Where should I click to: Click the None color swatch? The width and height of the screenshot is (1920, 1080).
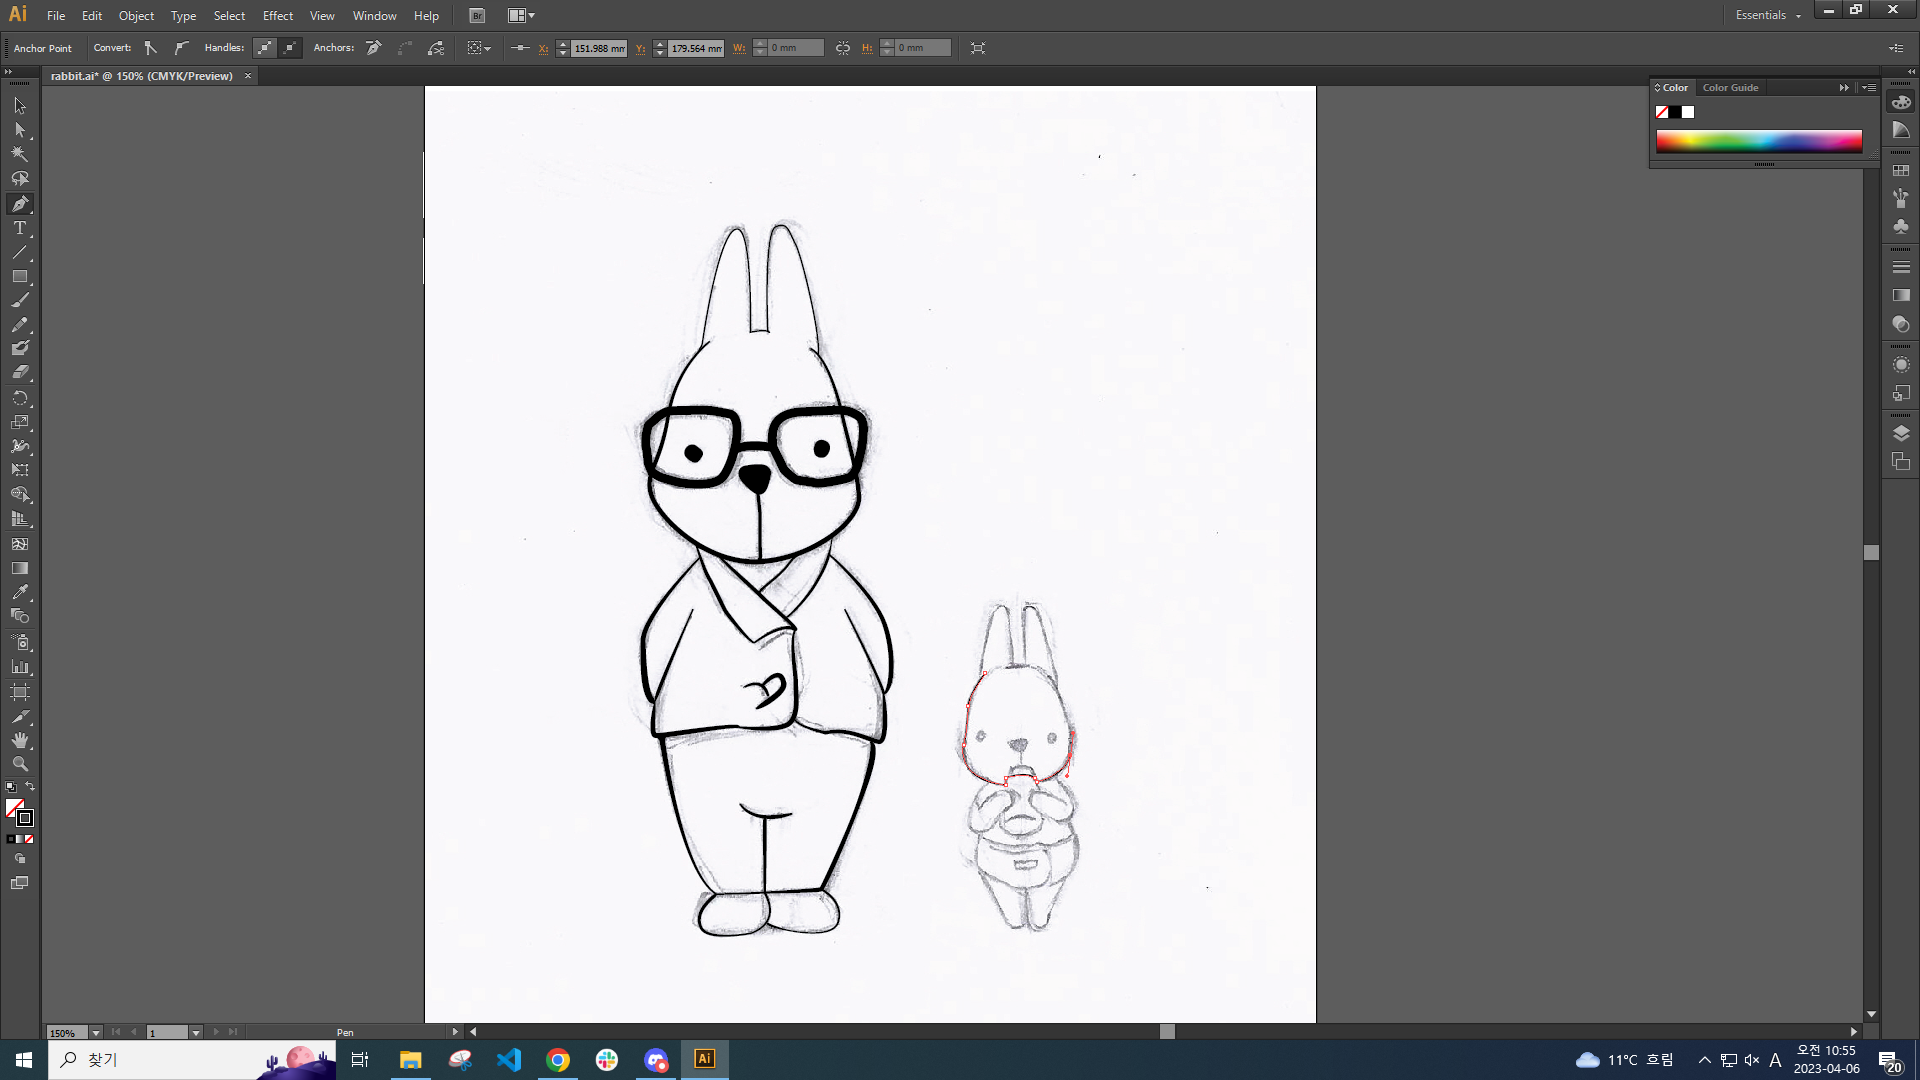tap(1662, 112)
